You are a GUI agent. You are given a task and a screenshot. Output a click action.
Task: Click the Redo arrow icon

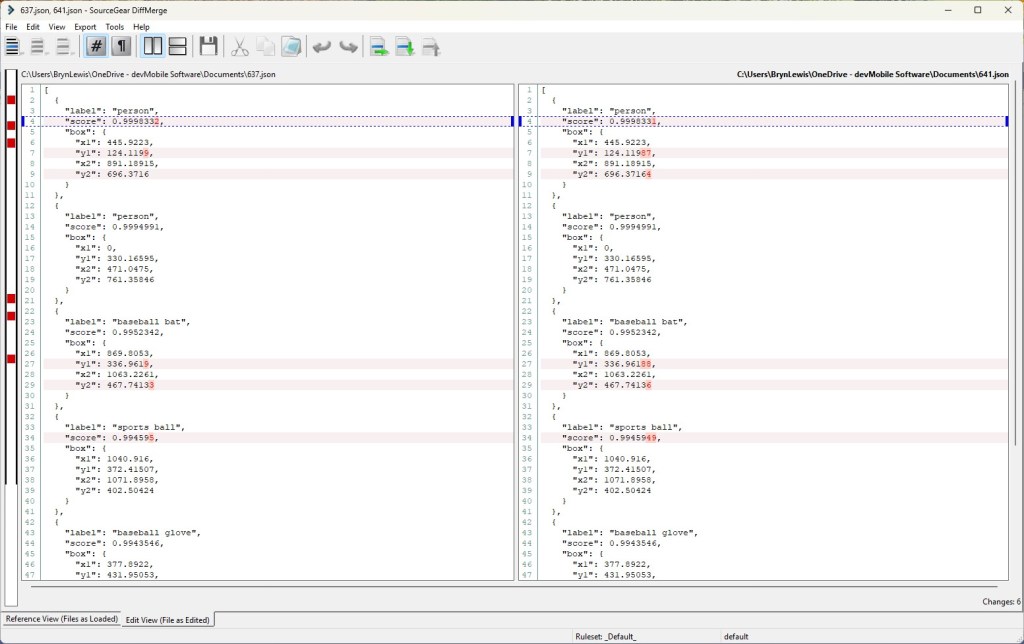tap(347, 46)
